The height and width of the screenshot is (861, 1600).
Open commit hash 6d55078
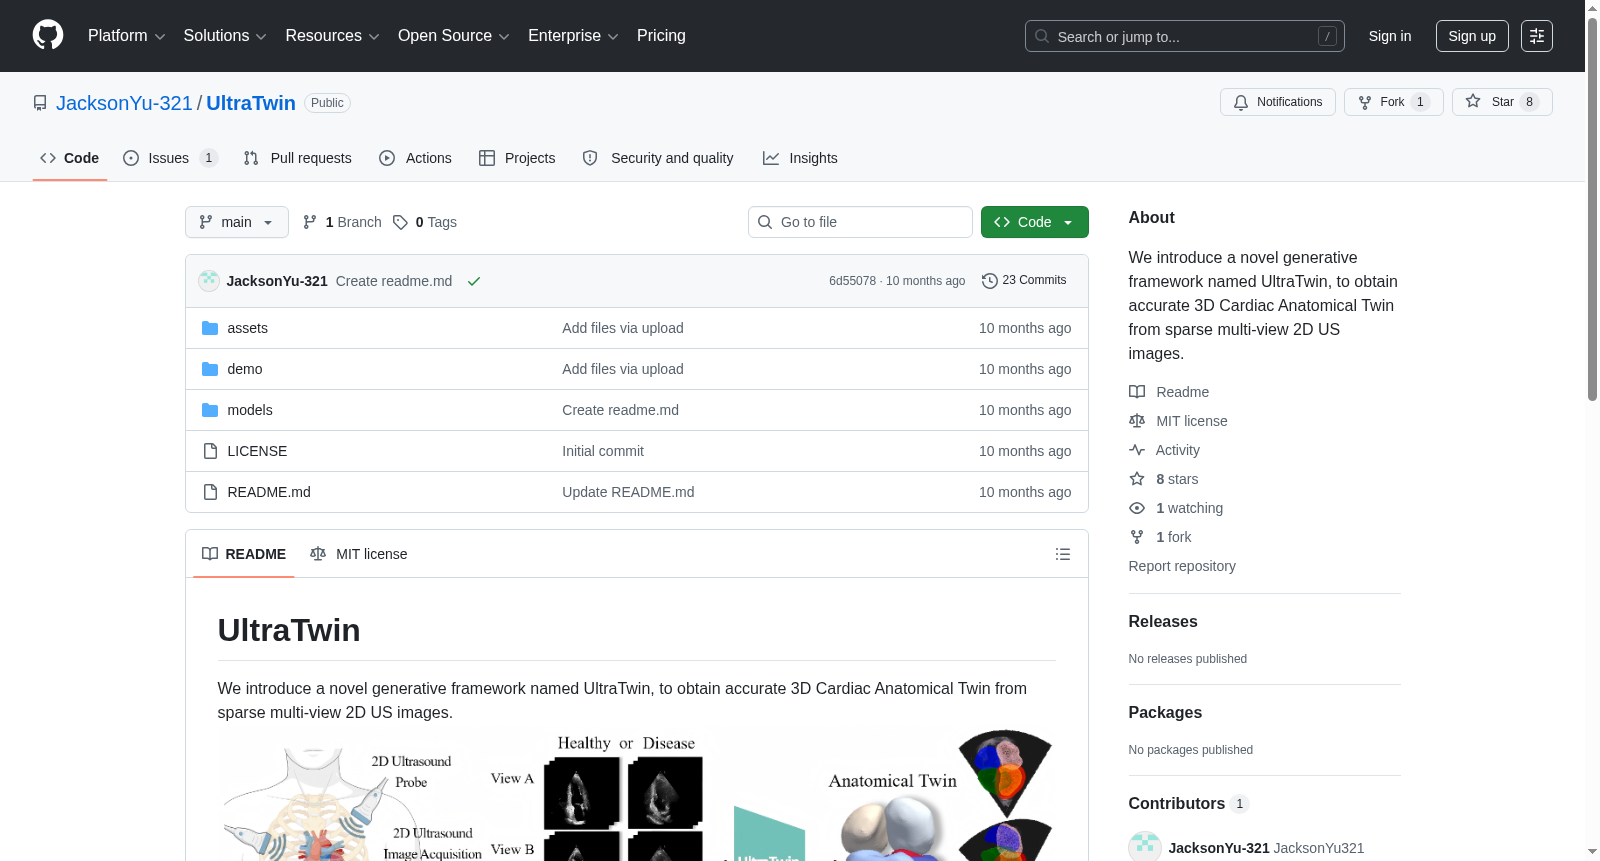click(852, 281)
